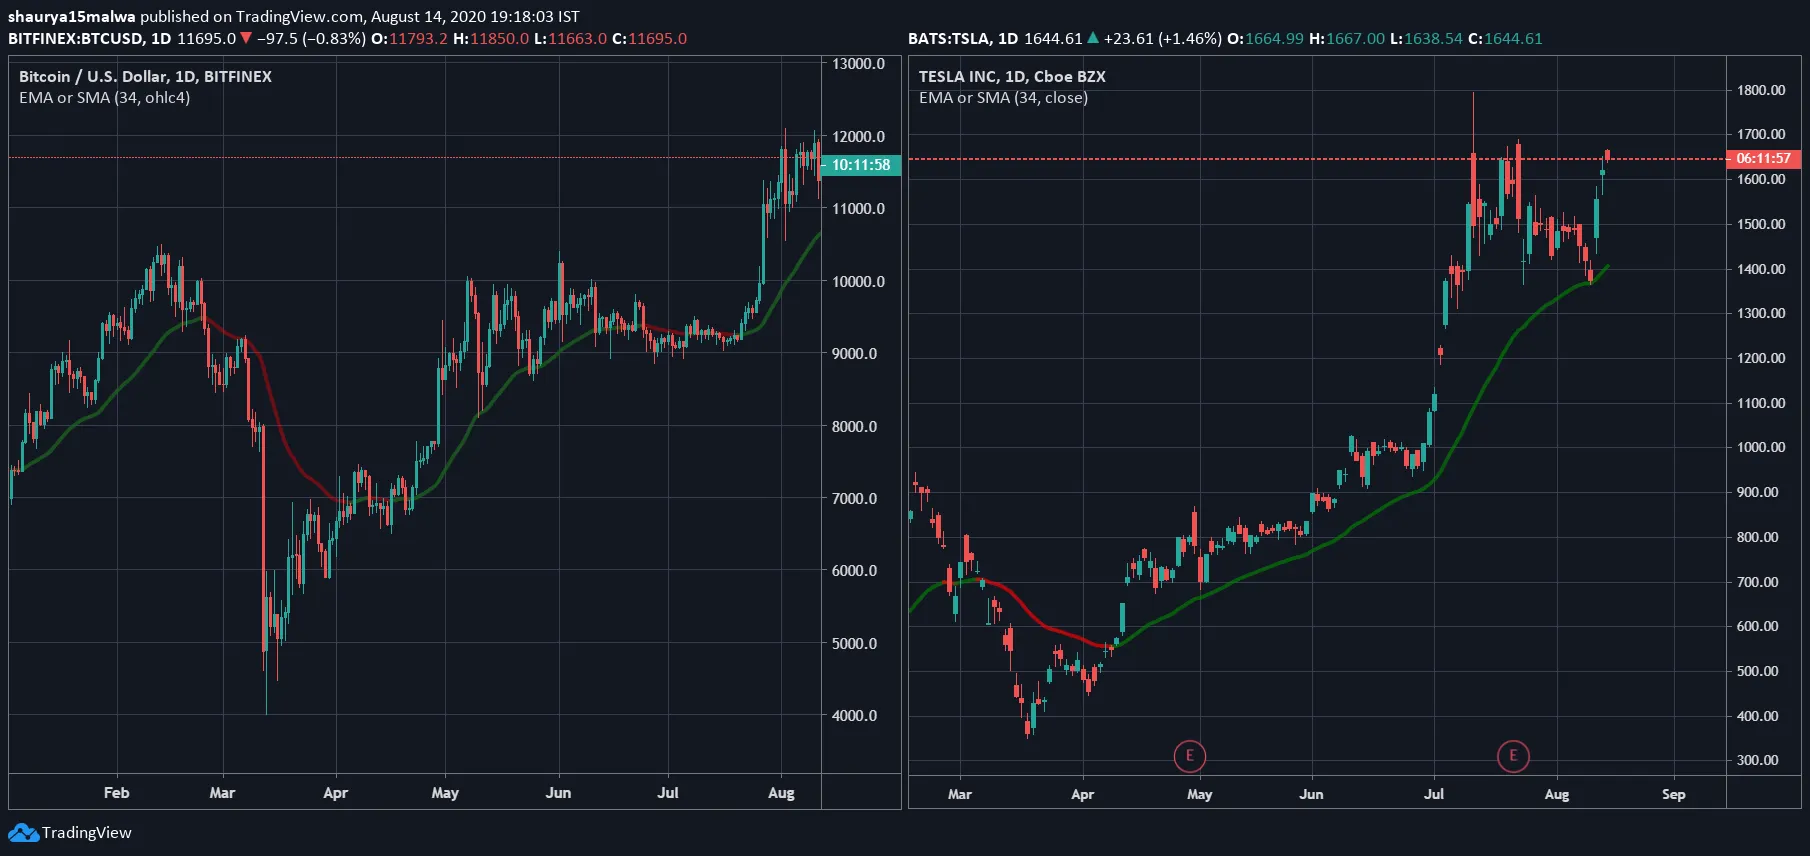The height and width of the screenshot is (856, 1810).
Task: Click the 7000.0 price on Bitcoin axis
Action: [855, 498]
